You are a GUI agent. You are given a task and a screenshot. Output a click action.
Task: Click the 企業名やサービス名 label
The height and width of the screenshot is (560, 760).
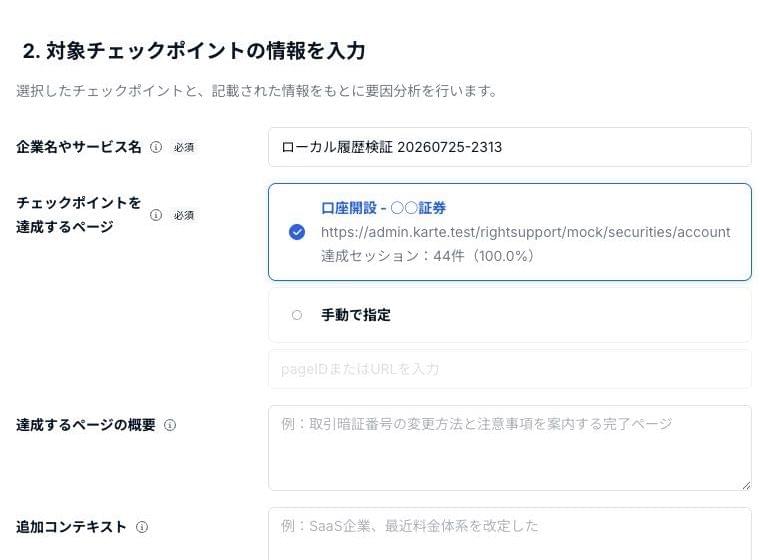click(x=79, y=147)
